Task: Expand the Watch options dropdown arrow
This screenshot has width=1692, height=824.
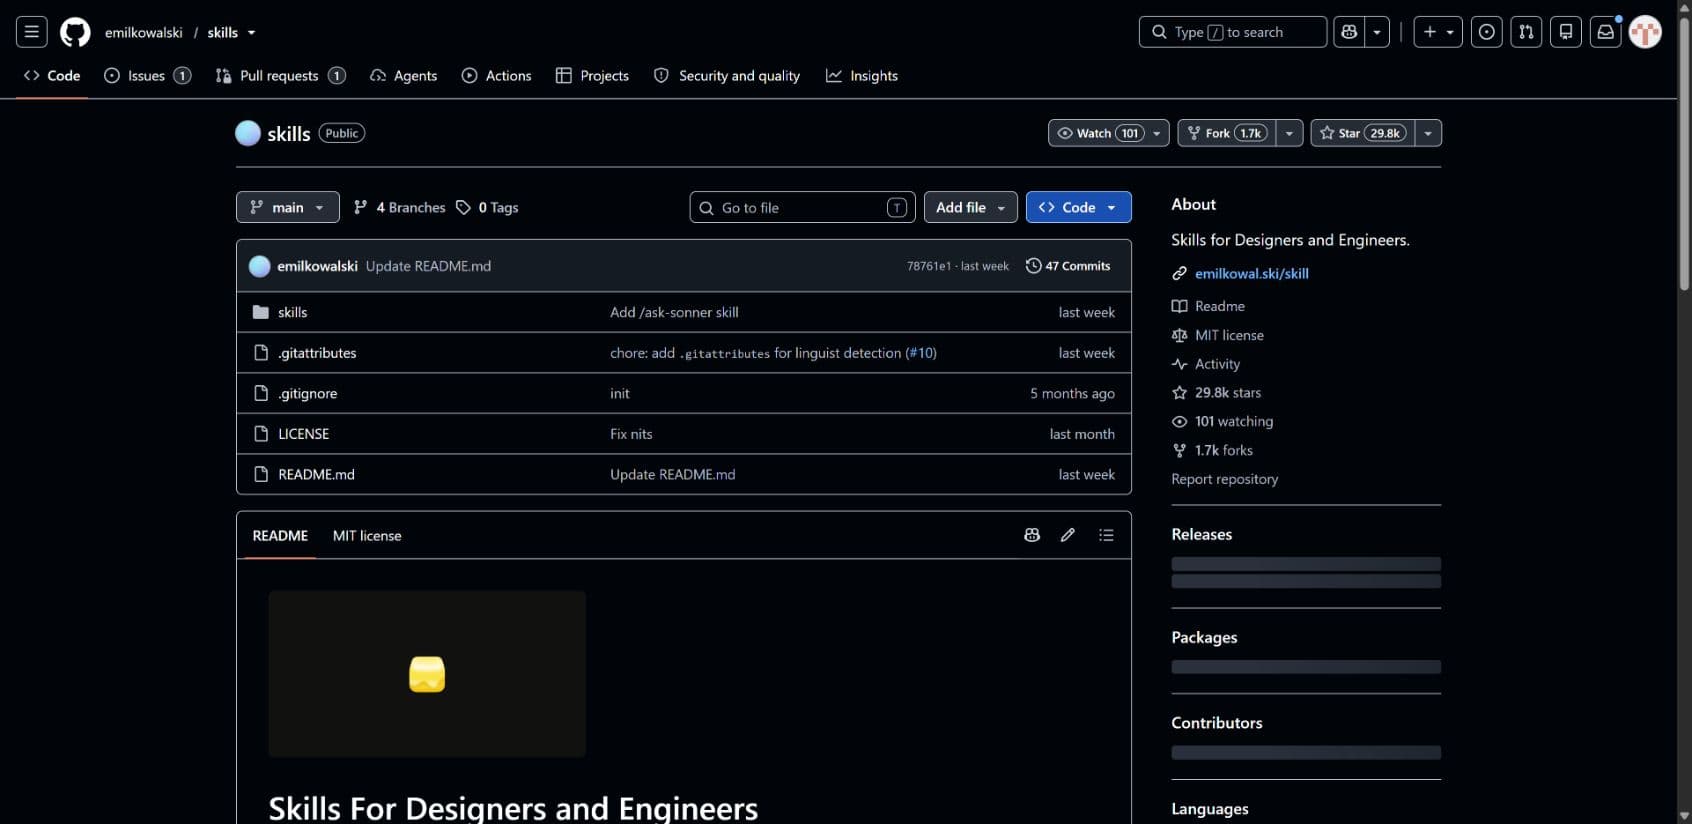Action: click(1157, 133)
